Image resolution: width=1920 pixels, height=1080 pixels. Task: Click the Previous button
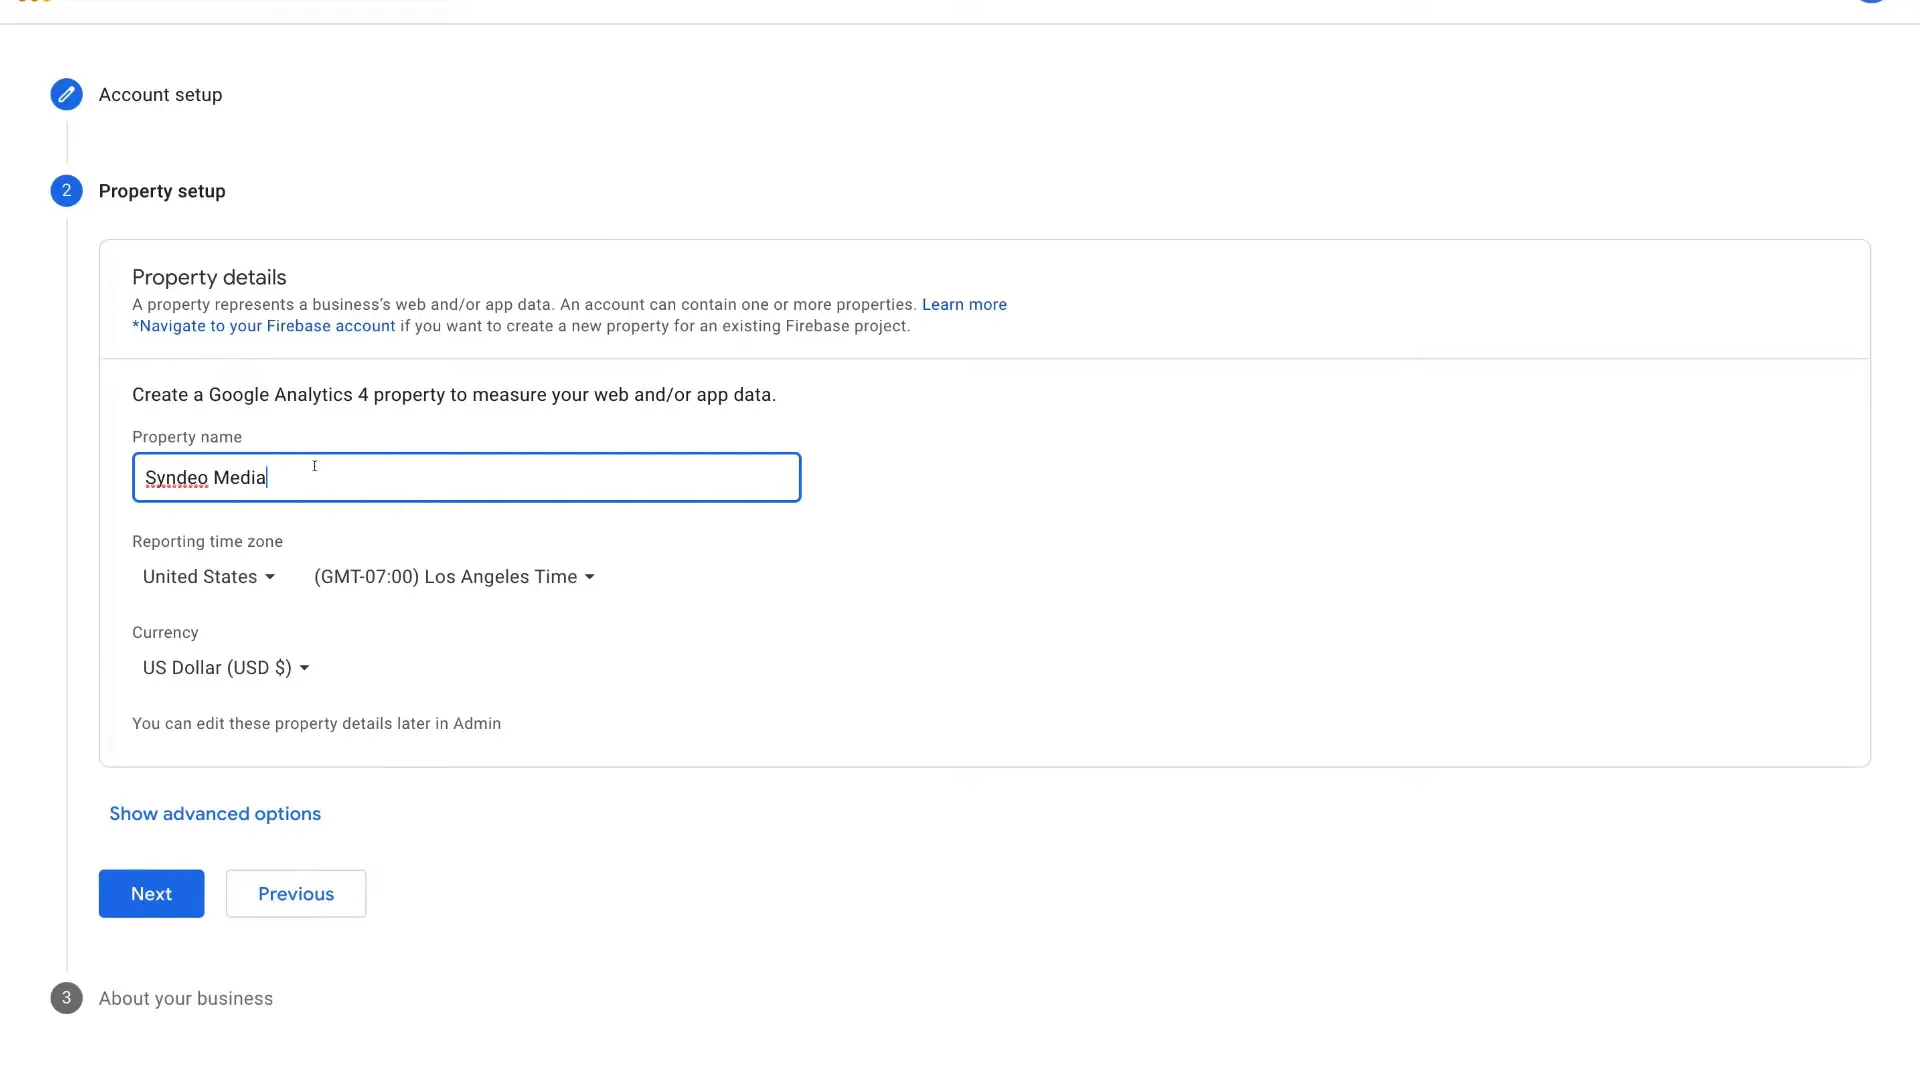coord(296,894)
